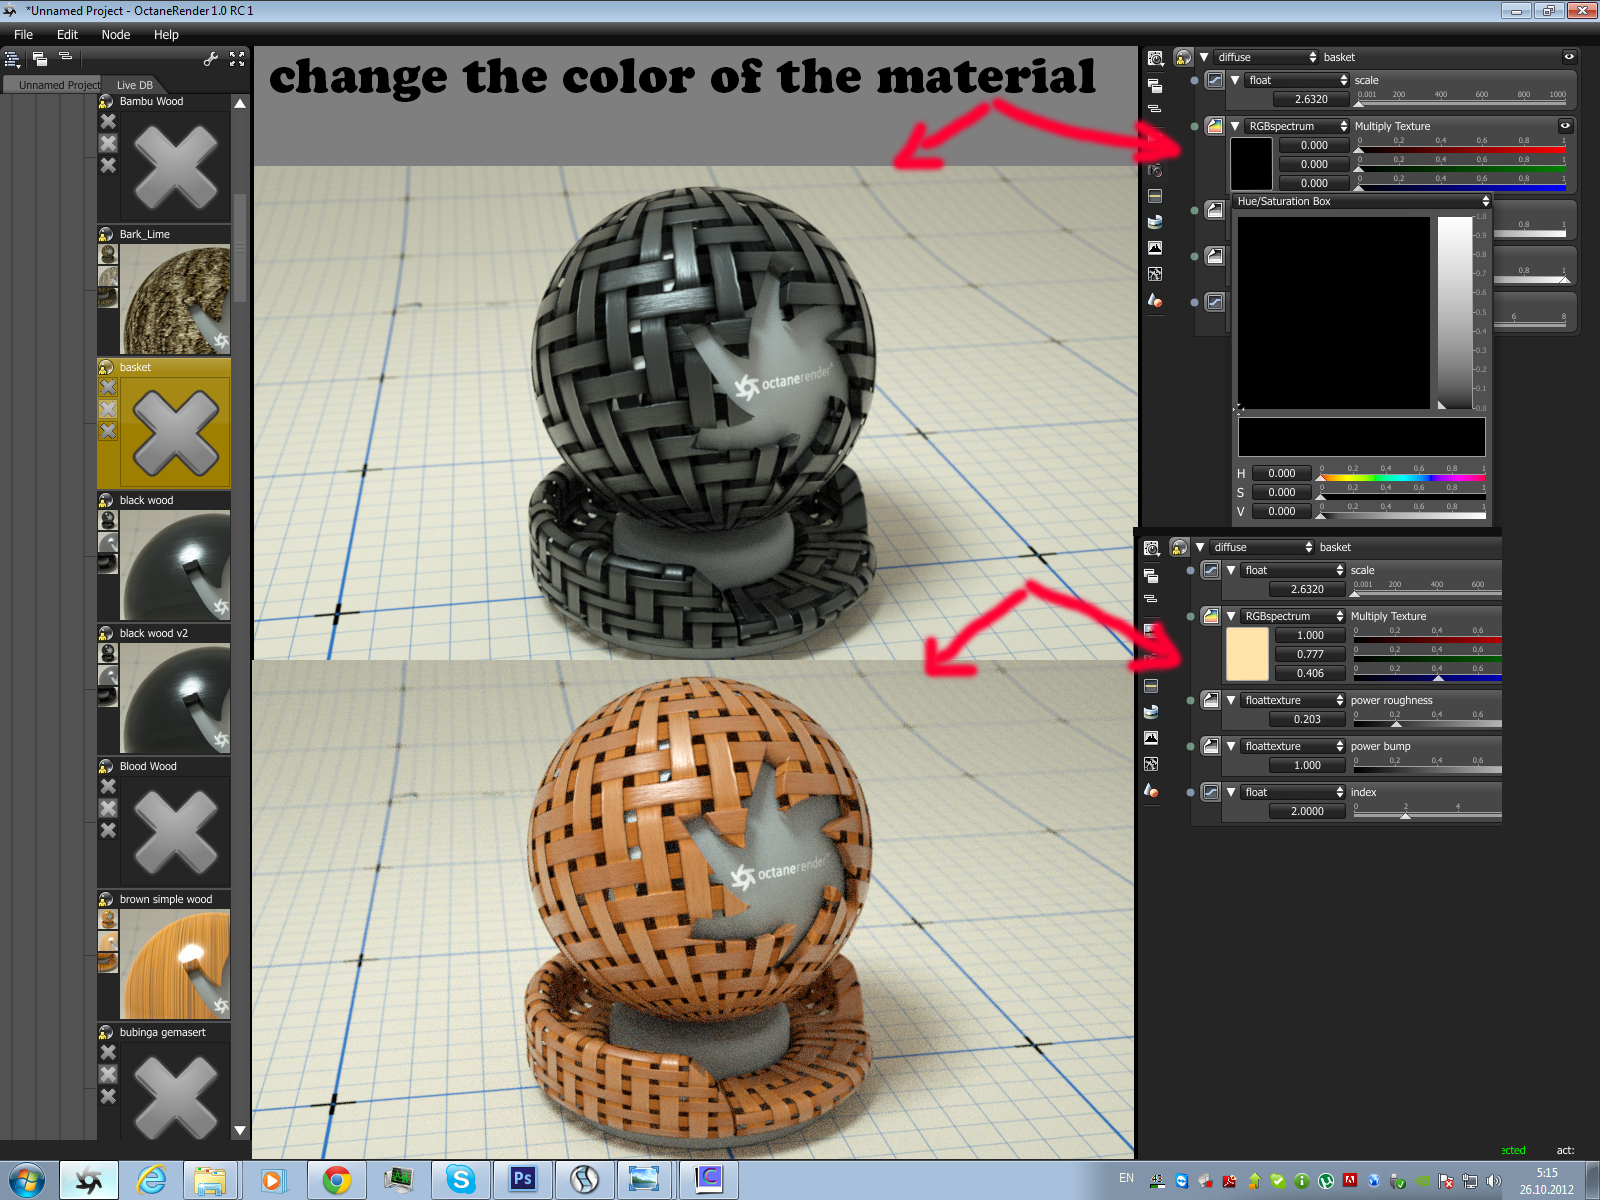Open the outliner layout menu icon
The image size is (1600, 1200).
coord(12,59)
